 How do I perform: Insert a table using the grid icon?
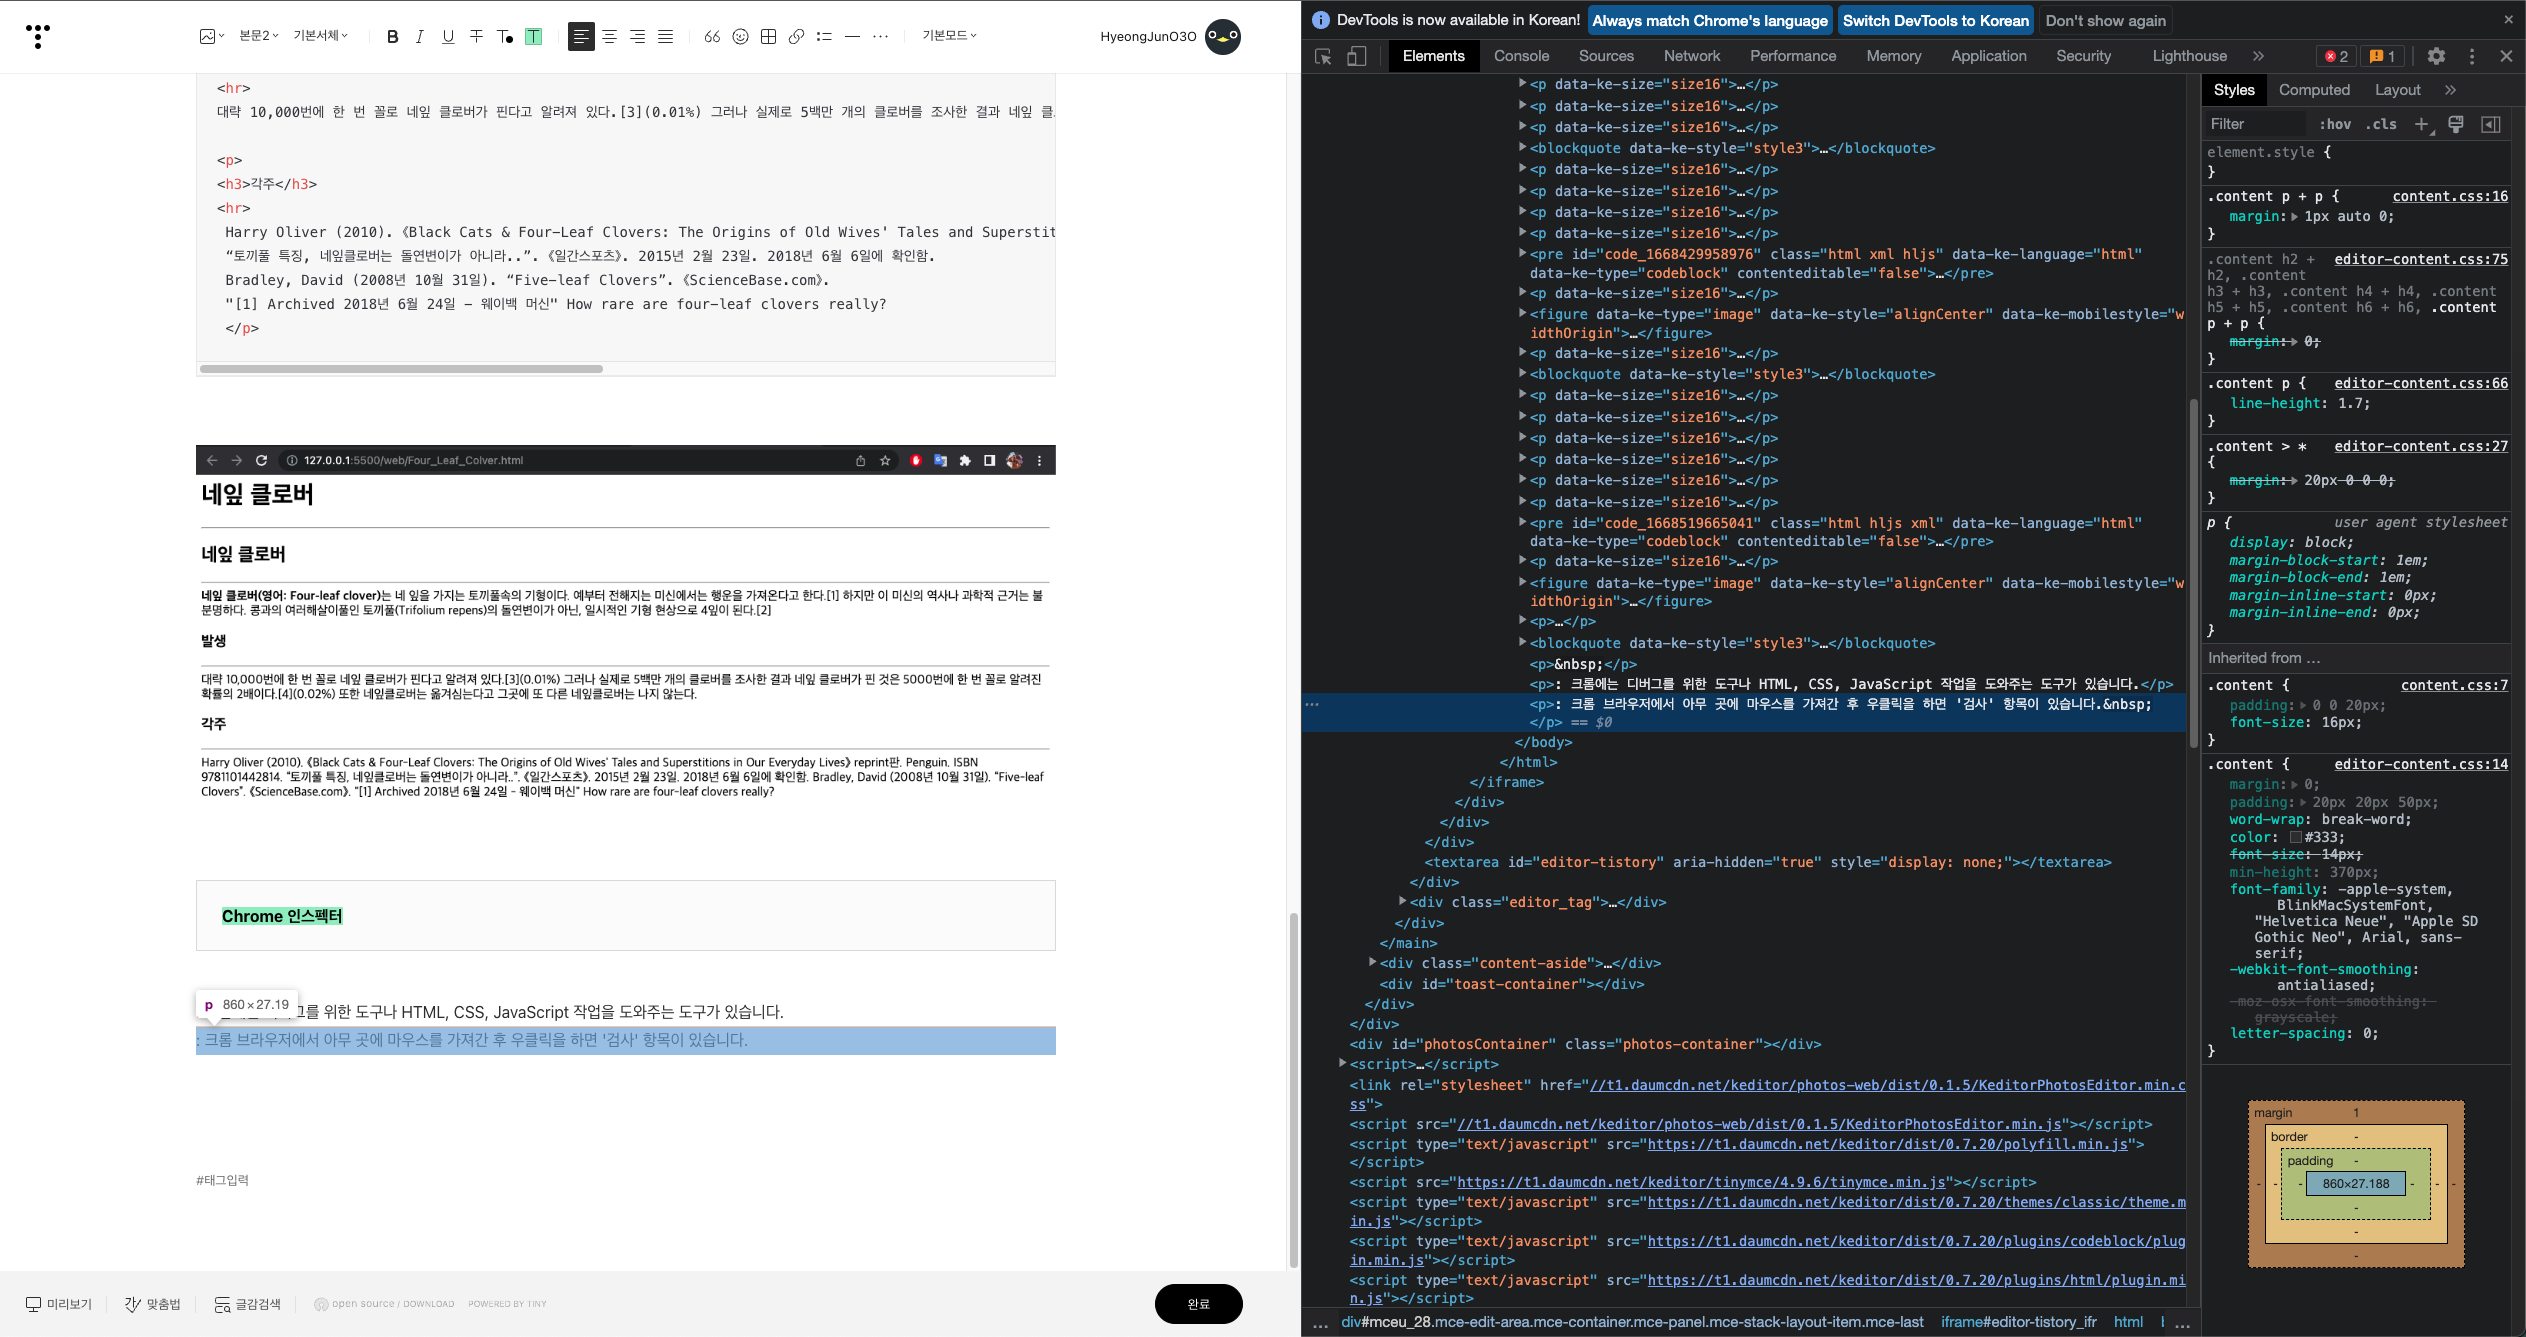click(768, 37)
